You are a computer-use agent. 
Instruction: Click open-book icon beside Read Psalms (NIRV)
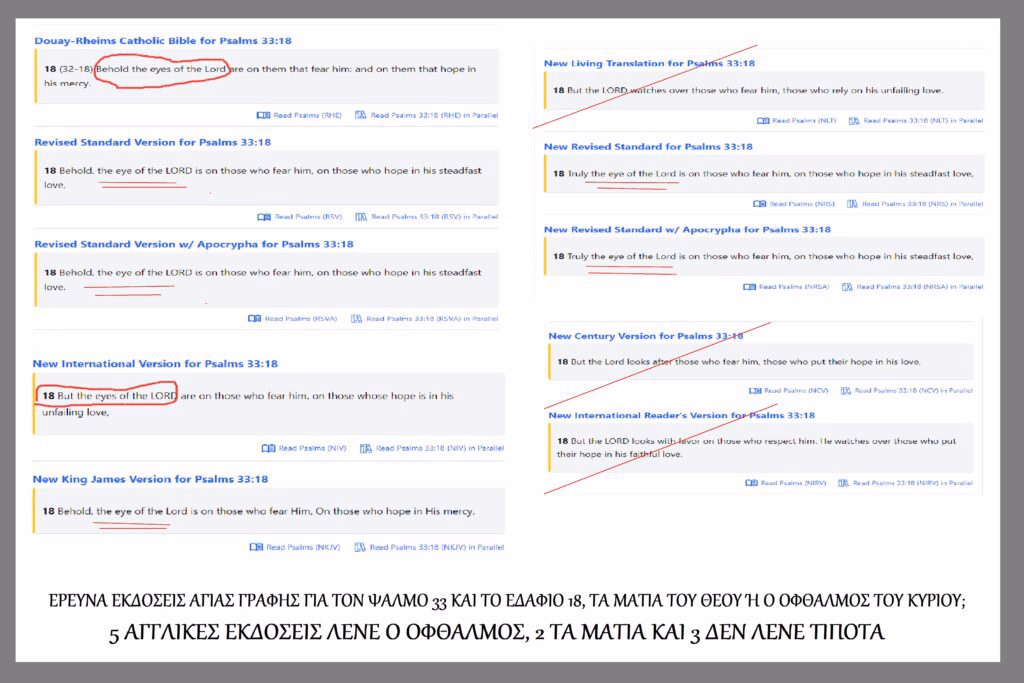(752, 484)
